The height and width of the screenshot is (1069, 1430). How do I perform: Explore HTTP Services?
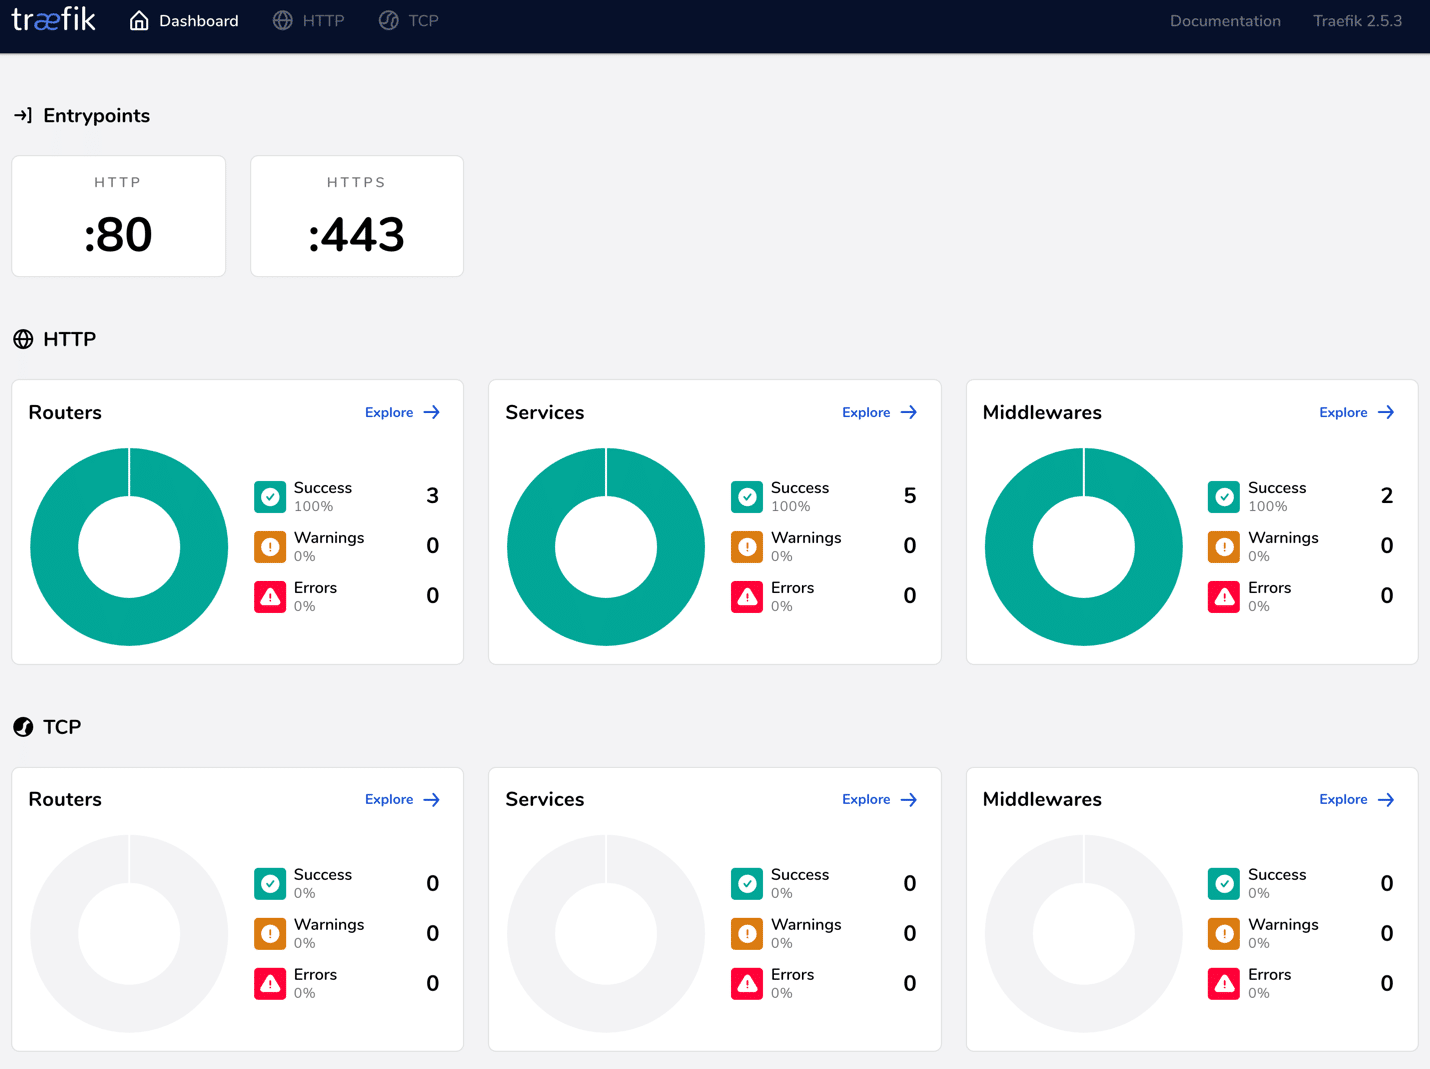tap(880, 412)
